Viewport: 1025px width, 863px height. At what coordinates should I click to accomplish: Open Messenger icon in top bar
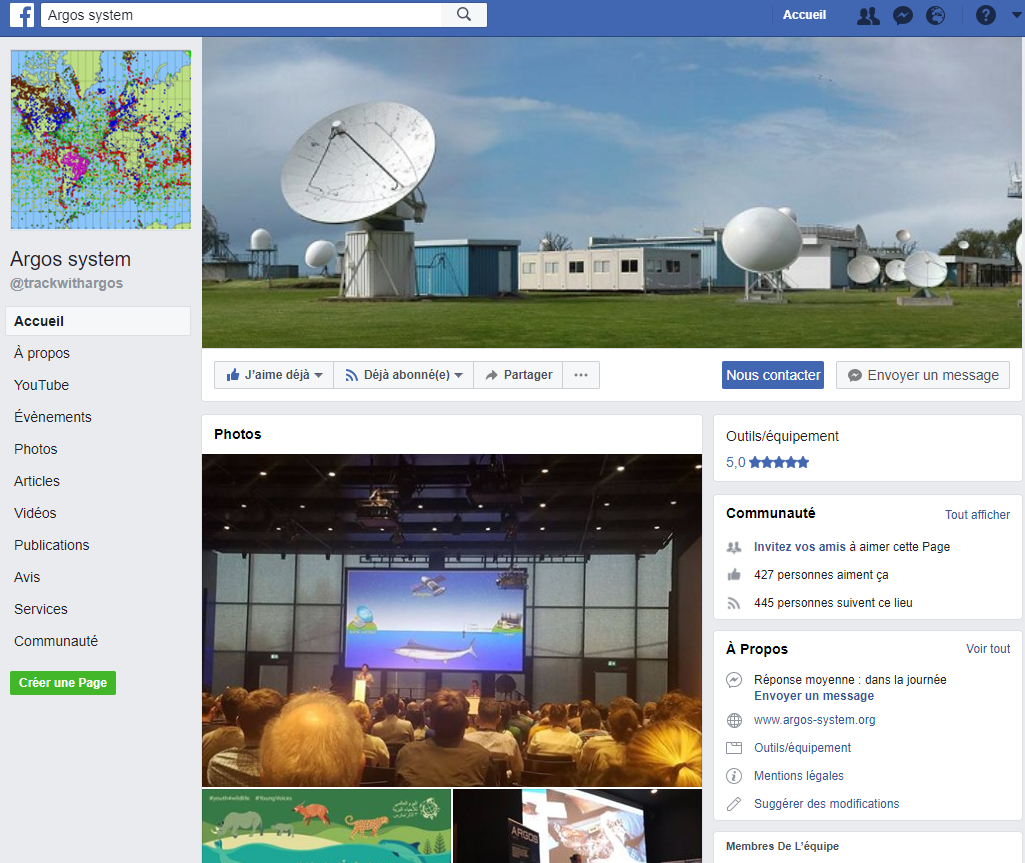903,15
